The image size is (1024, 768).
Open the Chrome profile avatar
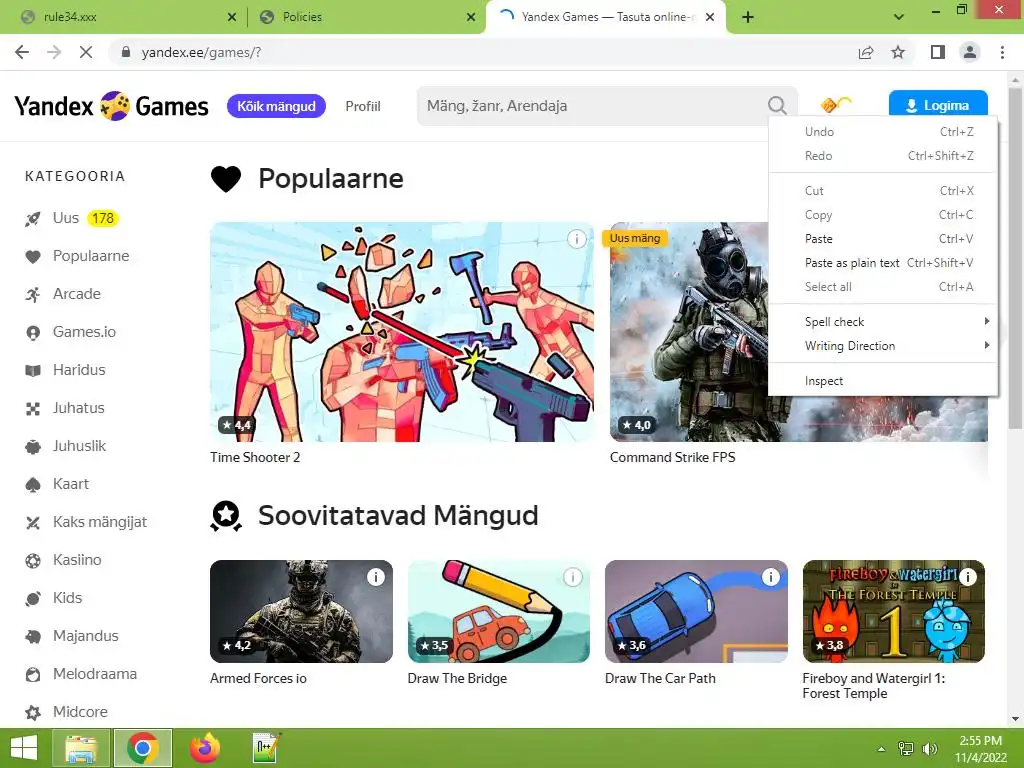(970, 52)
